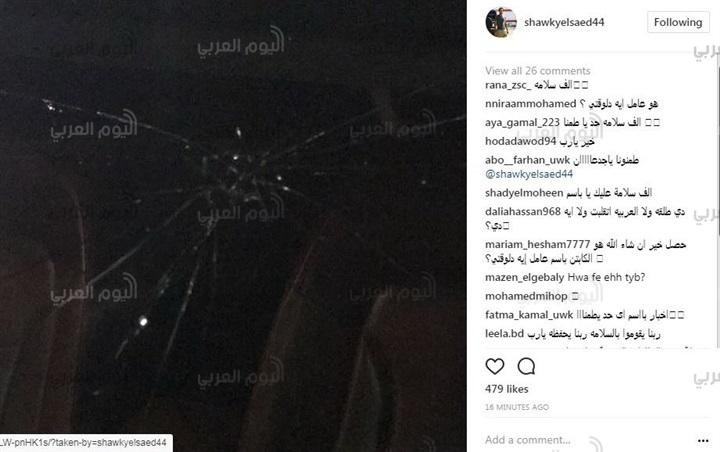Screen dimensions: 720x452
Task: Open the daliahassan968 commenter profile
Action: point(523,212)
